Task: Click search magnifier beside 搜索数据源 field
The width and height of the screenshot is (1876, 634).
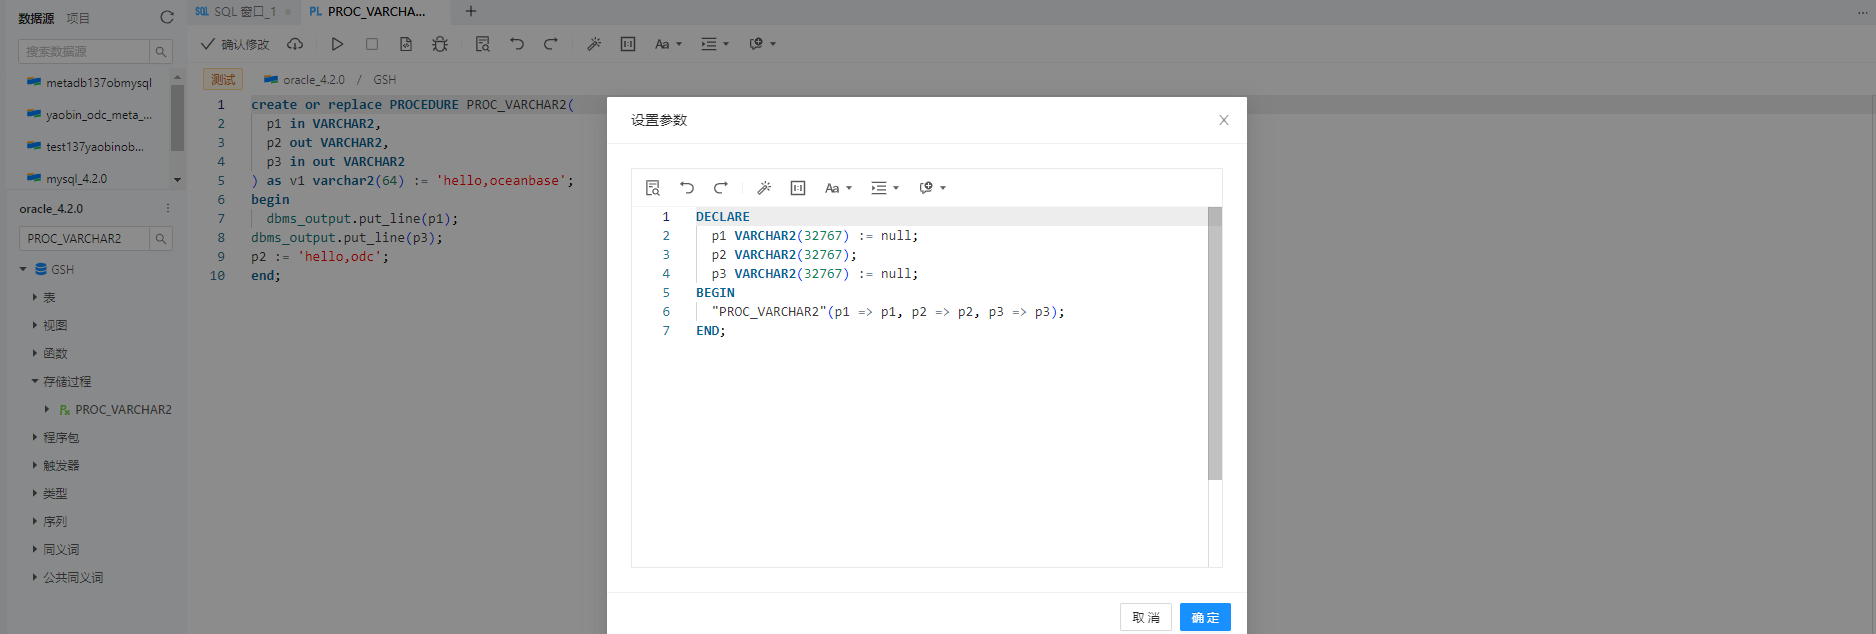Action: 160,51
